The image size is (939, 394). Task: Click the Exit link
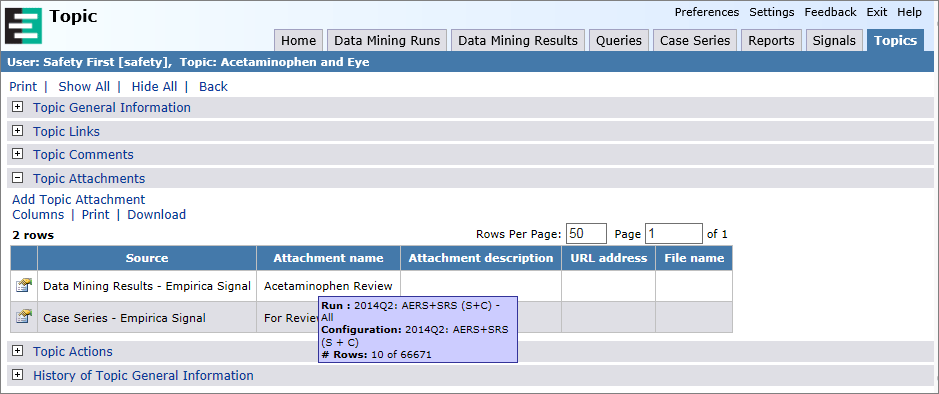(x=877, y=12)
